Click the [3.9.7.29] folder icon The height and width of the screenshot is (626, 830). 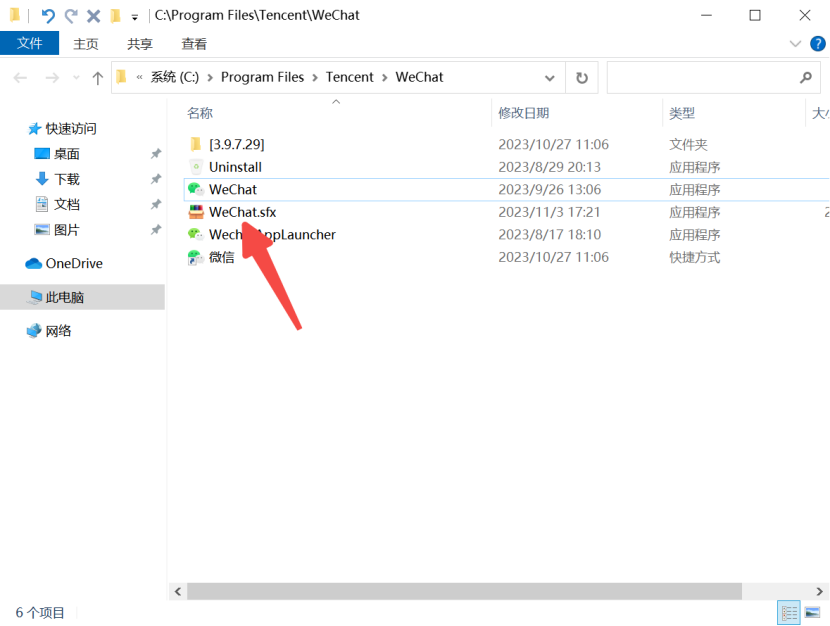(x=196, y=144)
